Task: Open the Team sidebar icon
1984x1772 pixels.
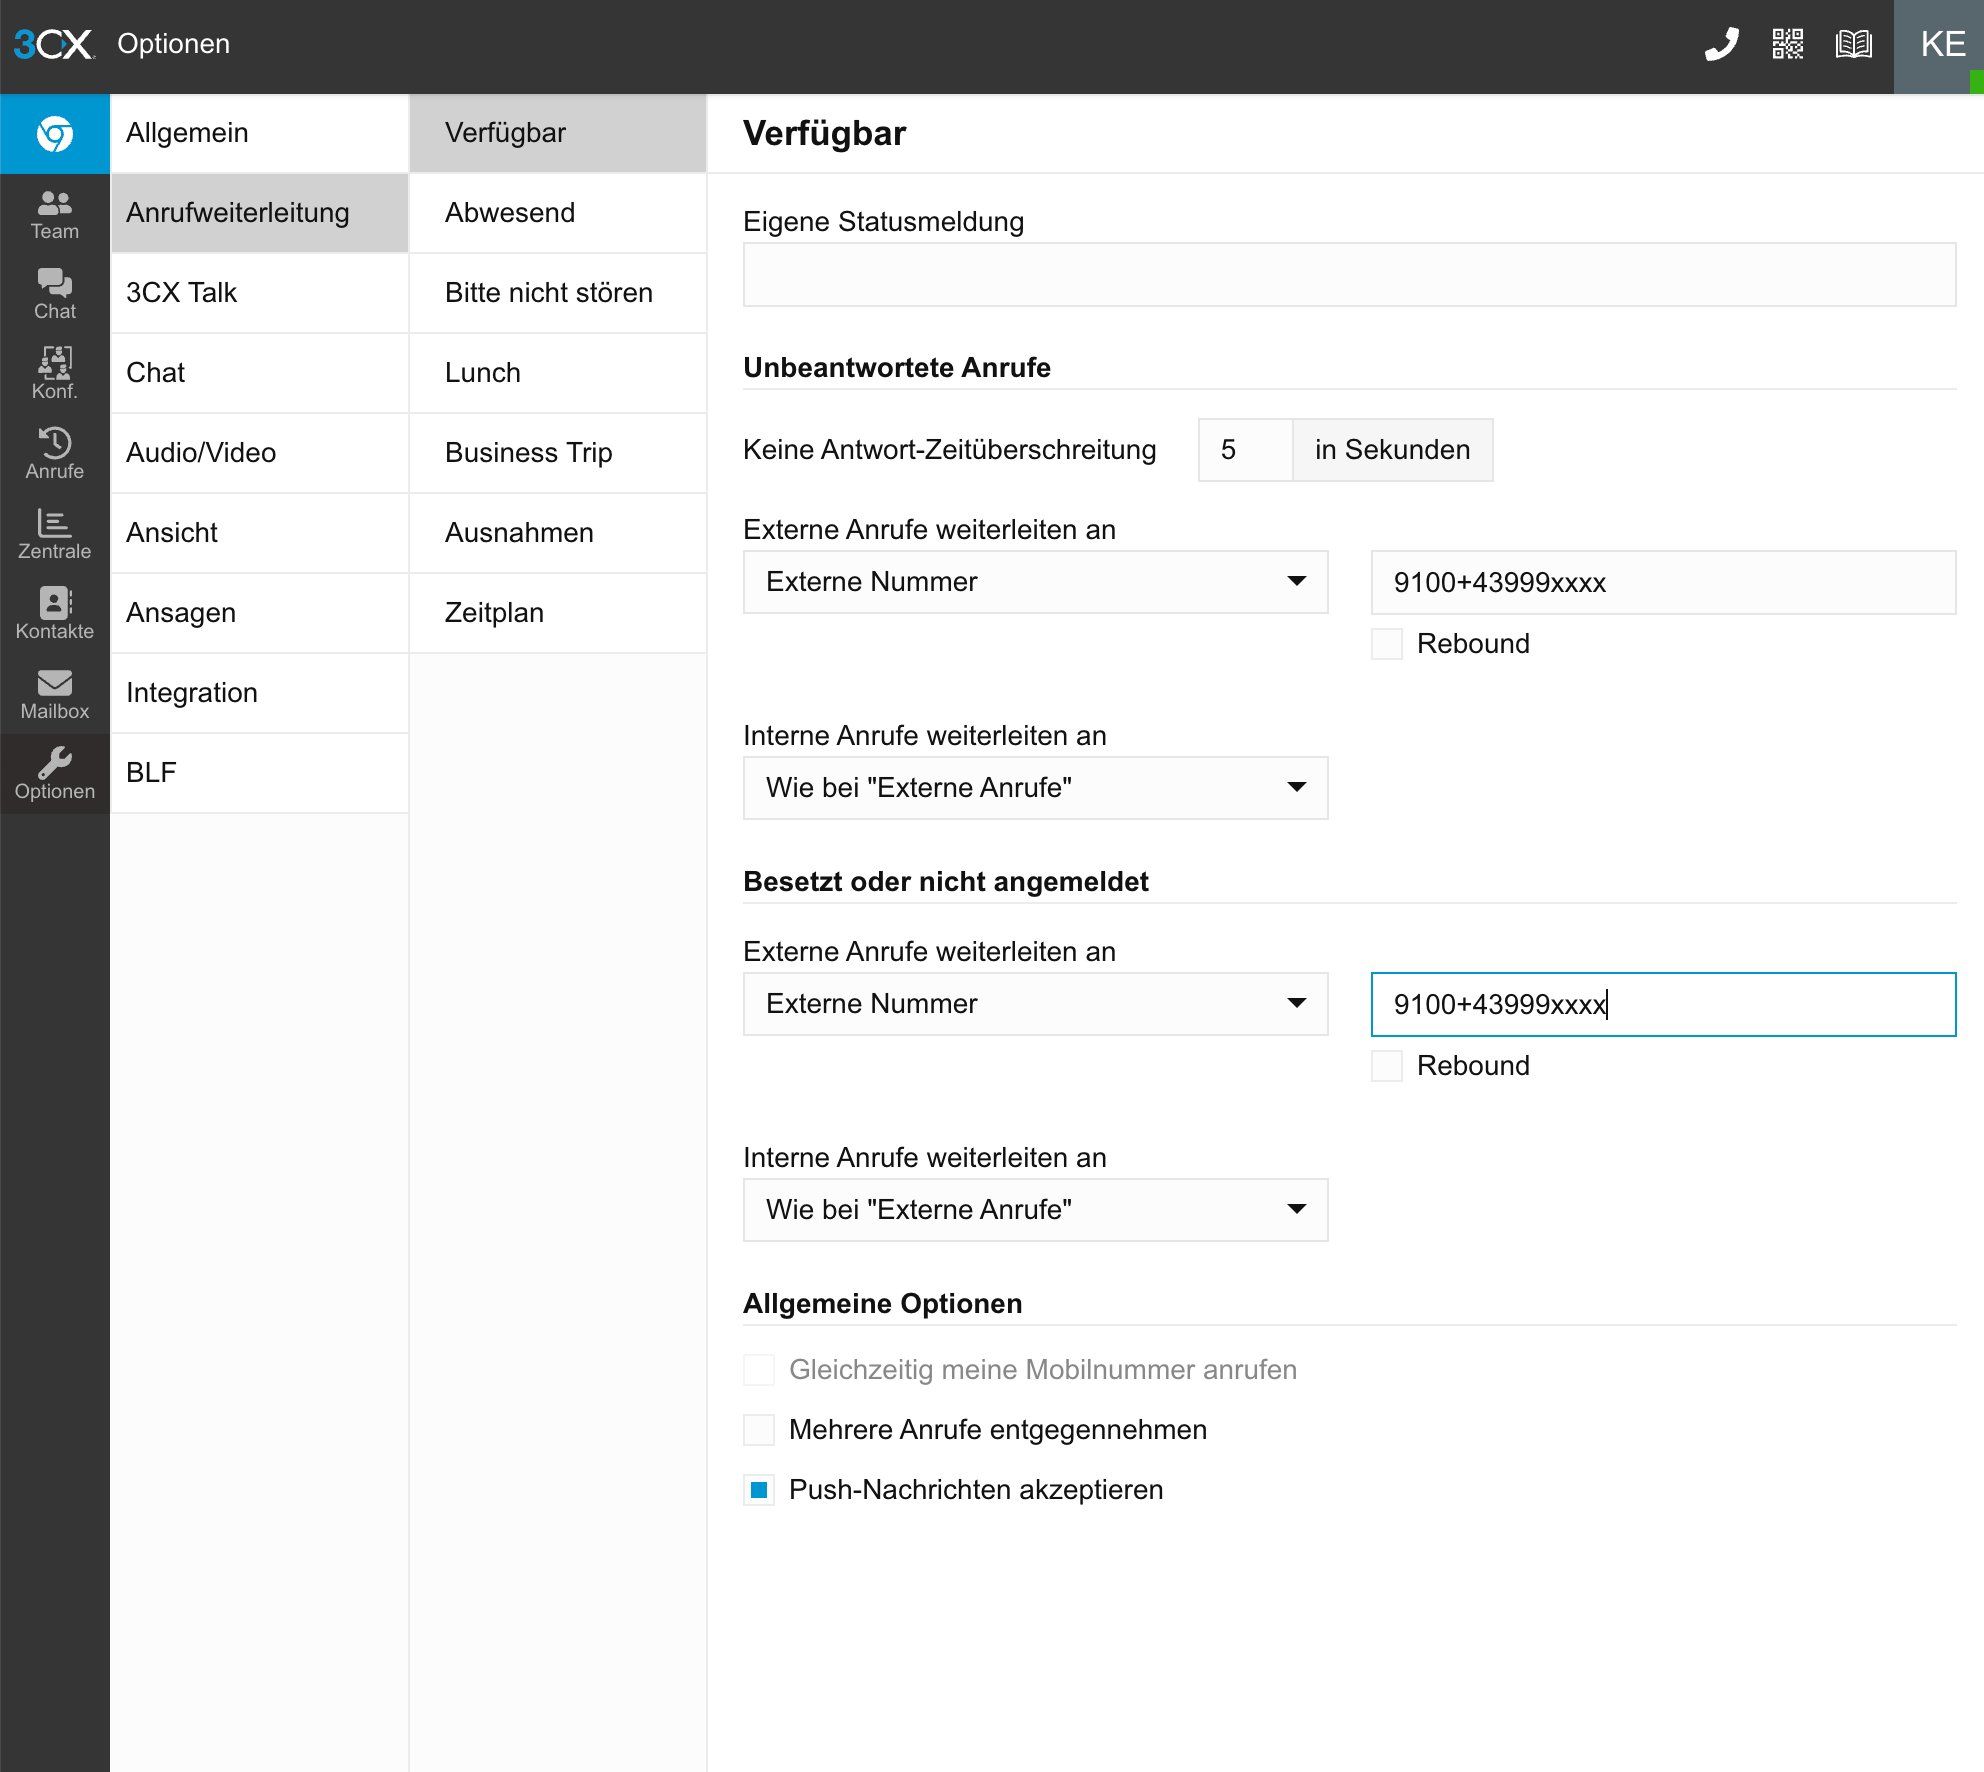Action: (x=55, y=214)
